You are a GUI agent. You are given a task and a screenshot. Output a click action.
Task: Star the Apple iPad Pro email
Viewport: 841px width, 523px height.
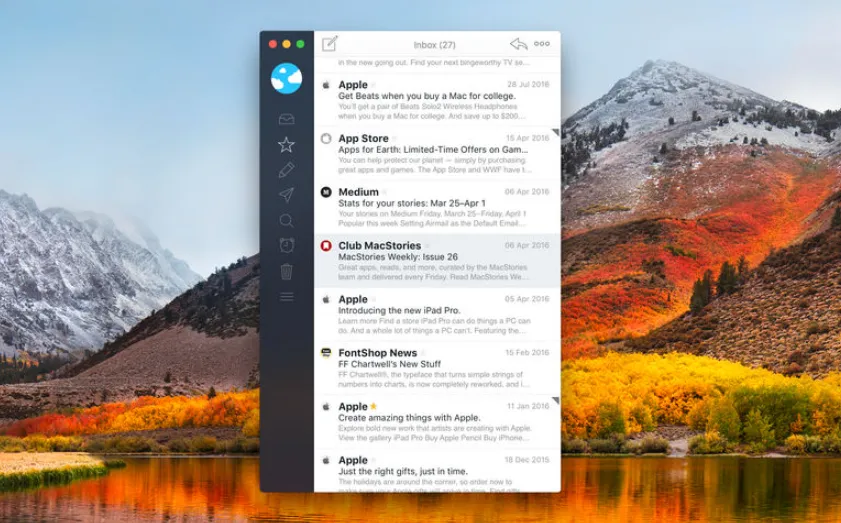click(374, 299)
